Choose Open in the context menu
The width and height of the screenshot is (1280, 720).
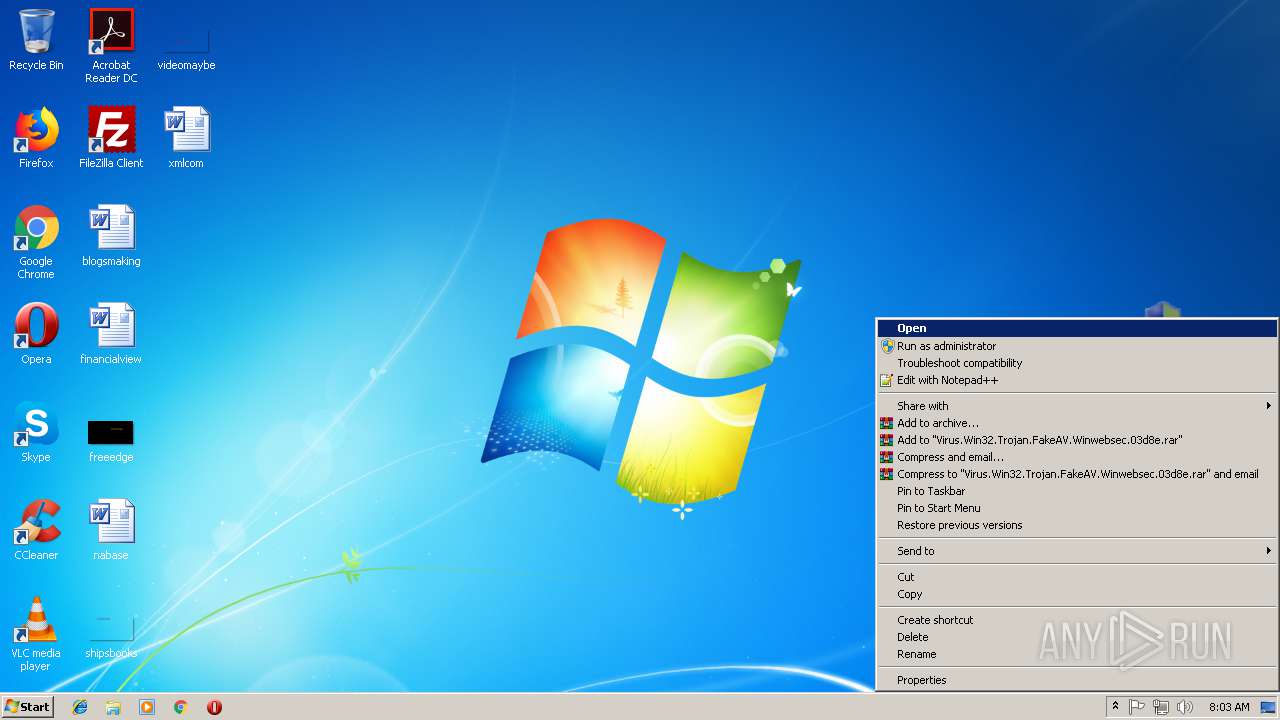1077,328
